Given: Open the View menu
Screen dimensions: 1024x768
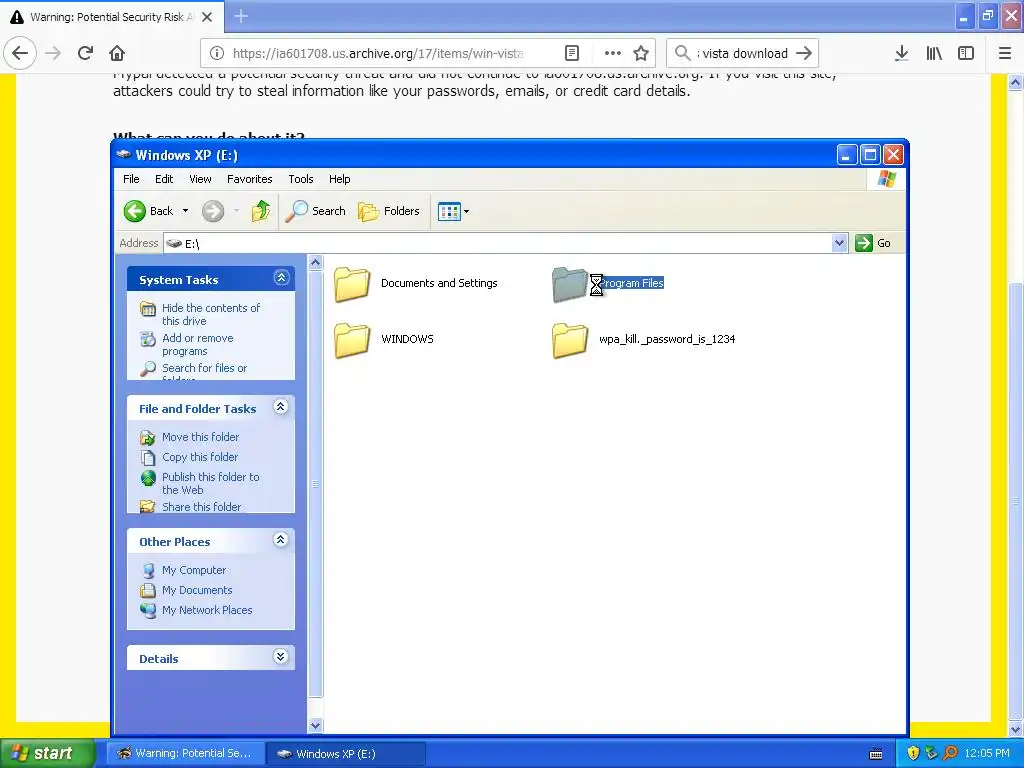Looking at the screenshot, I should [x=200, y=179].
